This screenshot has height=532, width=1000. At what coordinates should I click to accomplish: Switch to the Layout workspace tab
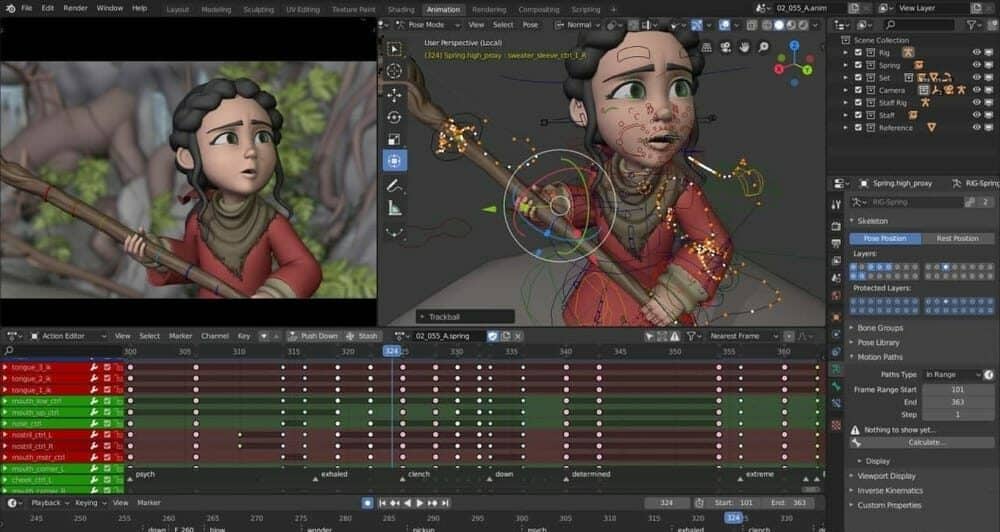click(177, 10)
